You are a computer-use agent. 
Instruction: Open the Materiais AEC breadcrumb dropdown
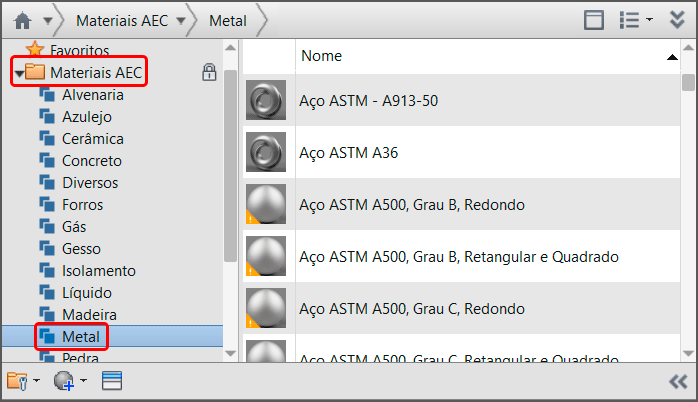[180, 19]
